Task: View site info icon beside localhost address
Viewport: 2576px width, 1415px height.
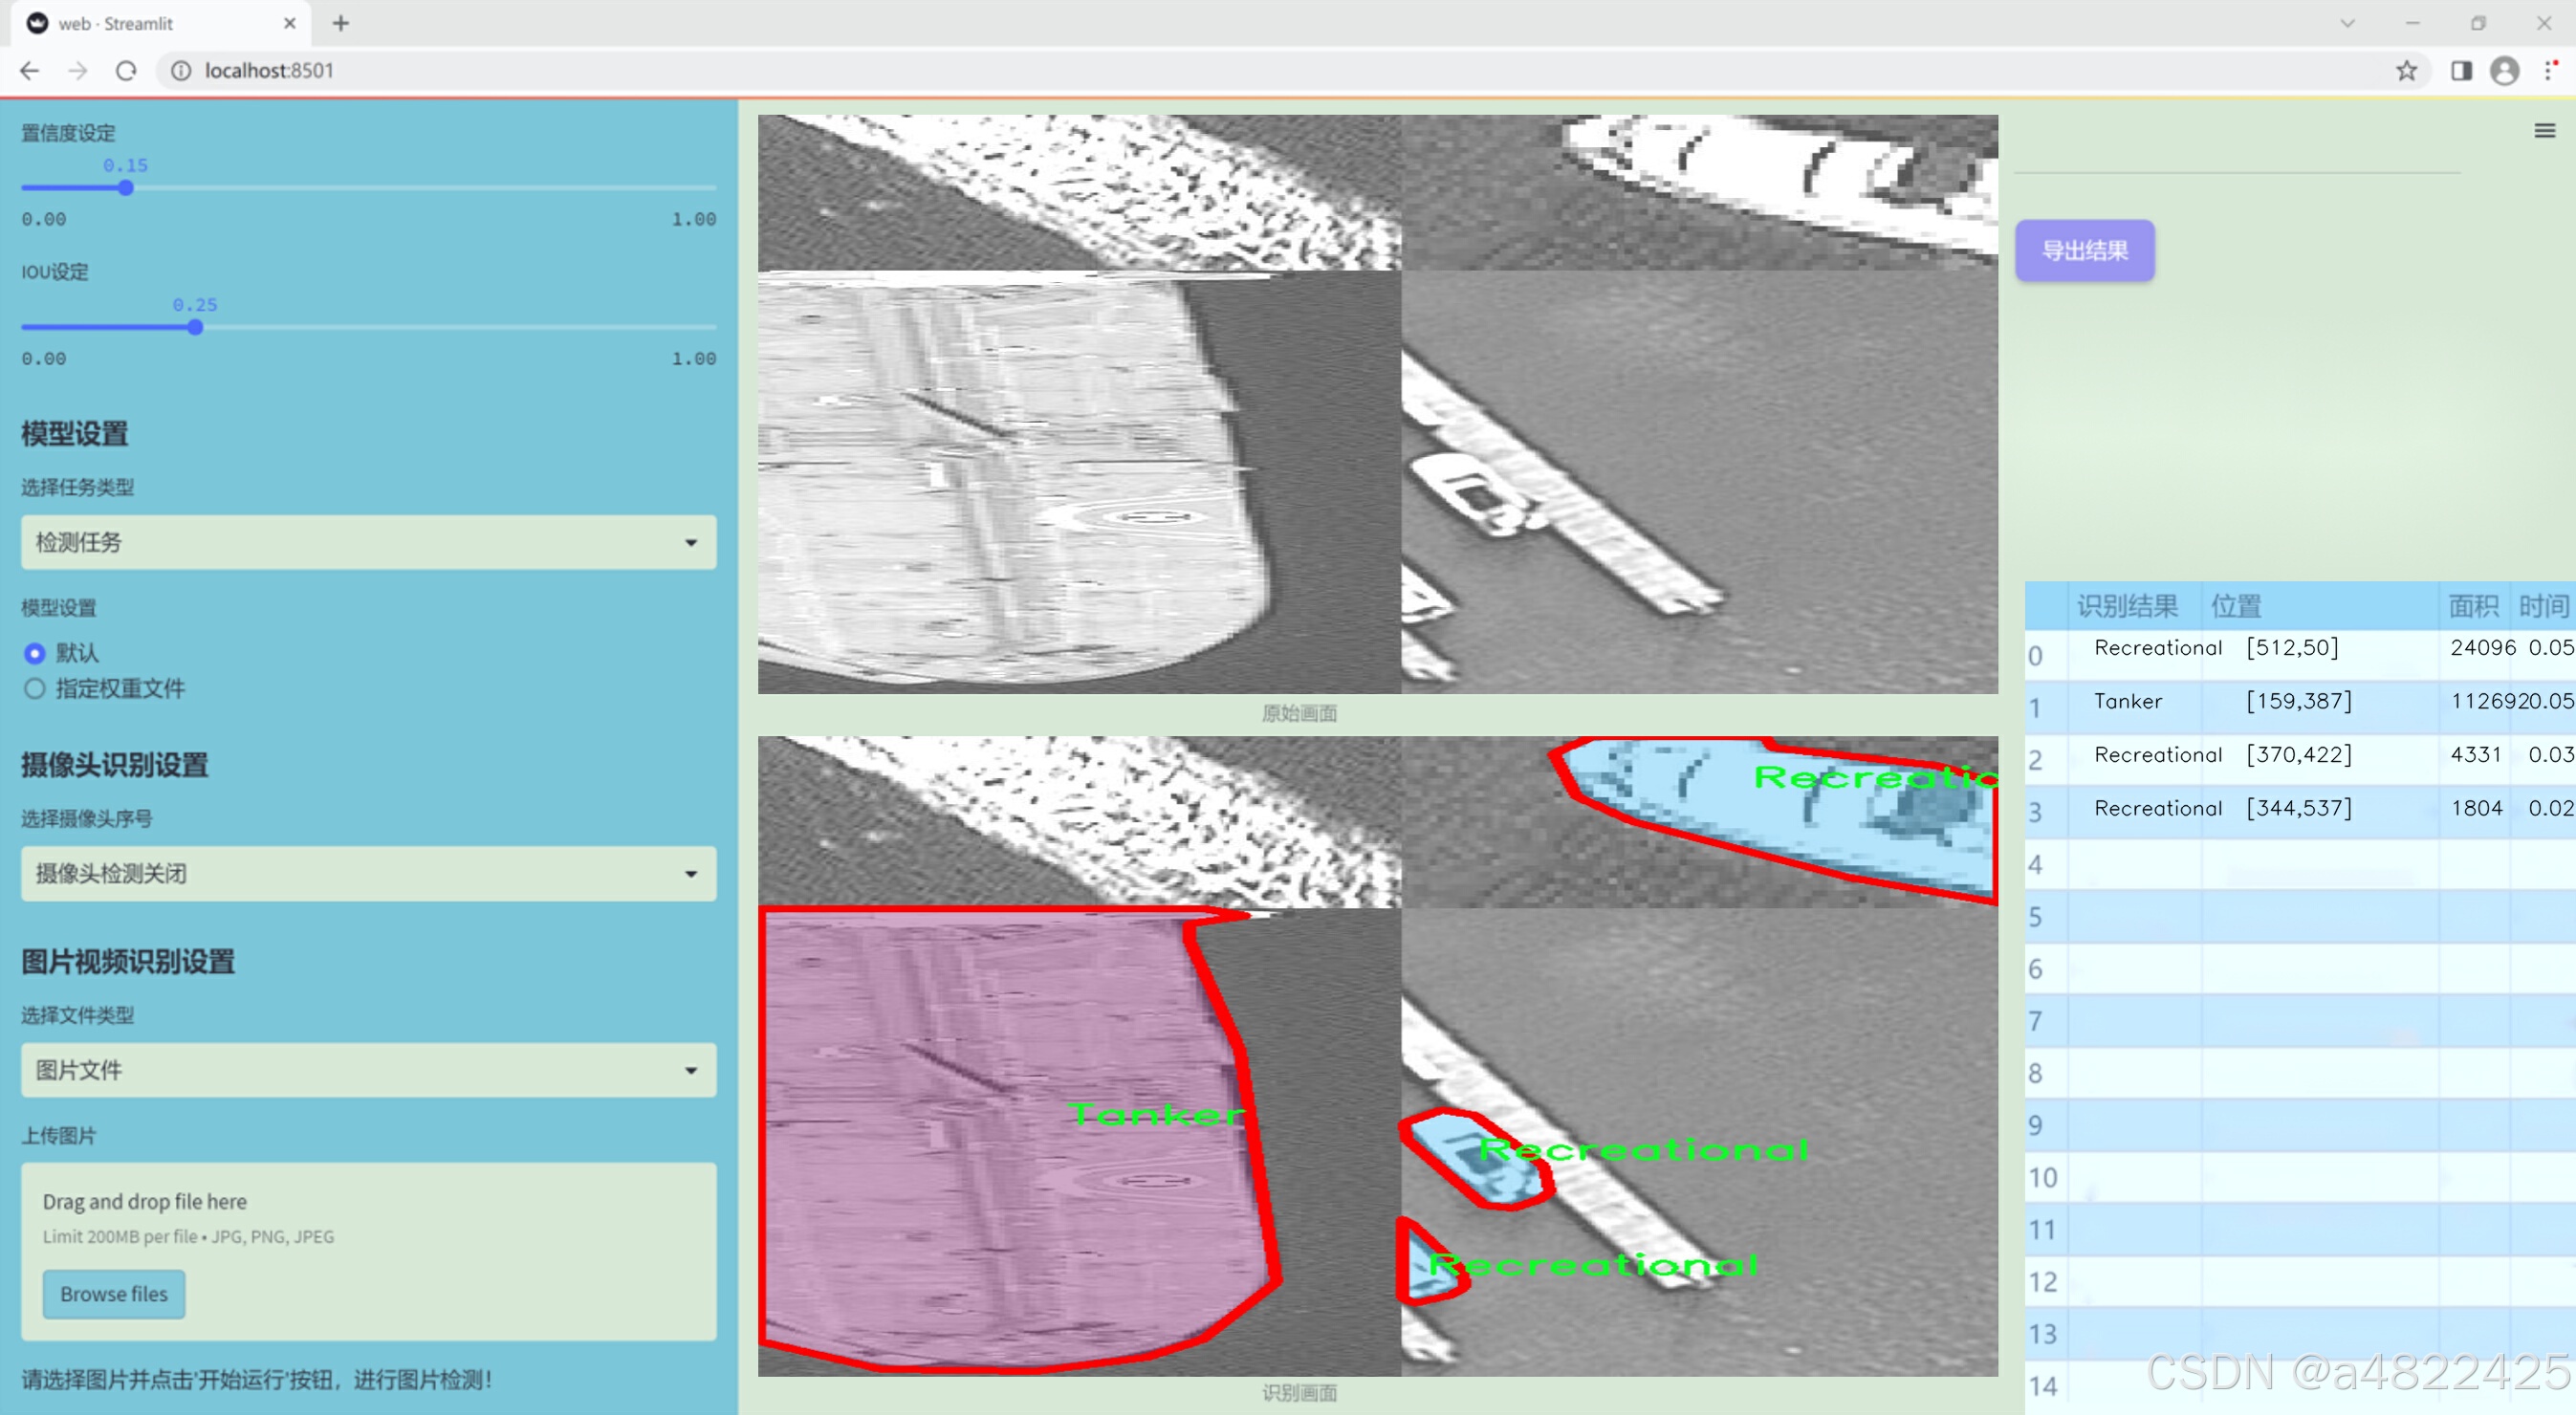Action: pos(181,71)
